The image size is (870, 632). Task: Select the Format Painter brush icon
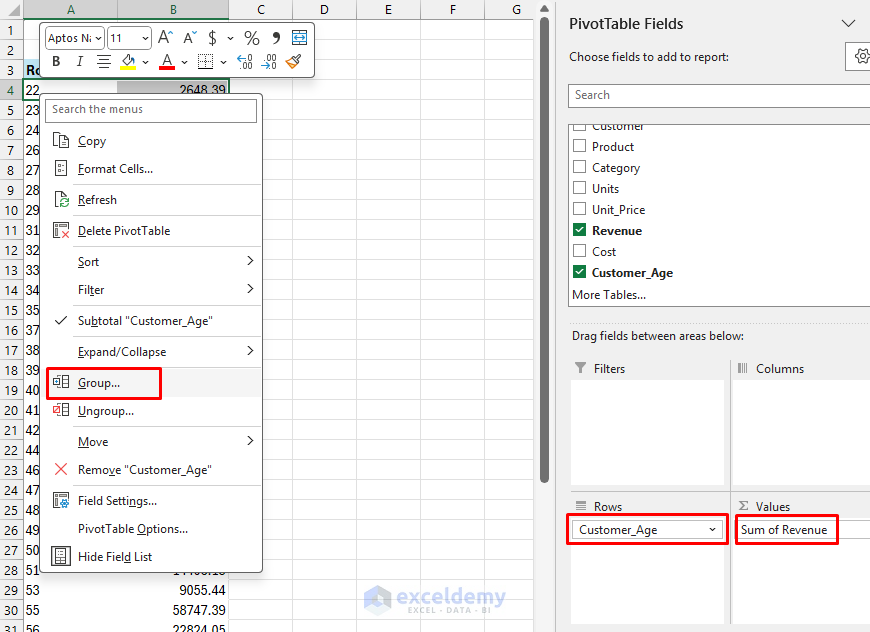click(x=294, y=61)
